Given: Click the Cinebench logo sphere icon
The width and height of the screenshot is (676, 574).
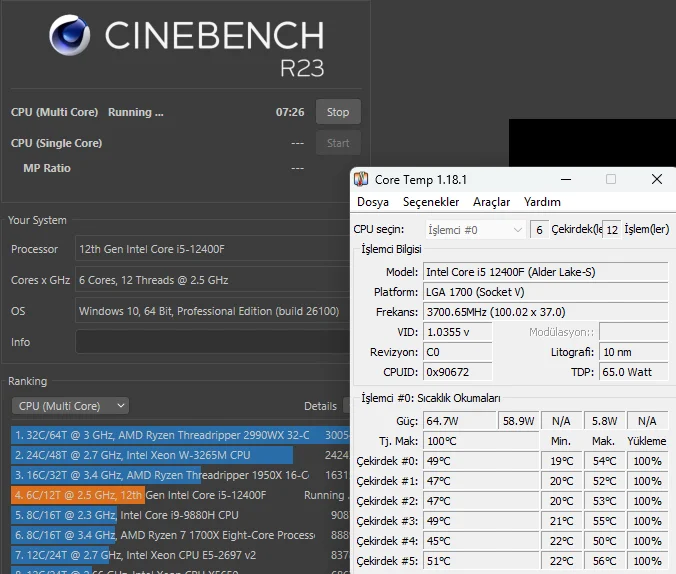Looking at the screenshot, I should point(69,35).
